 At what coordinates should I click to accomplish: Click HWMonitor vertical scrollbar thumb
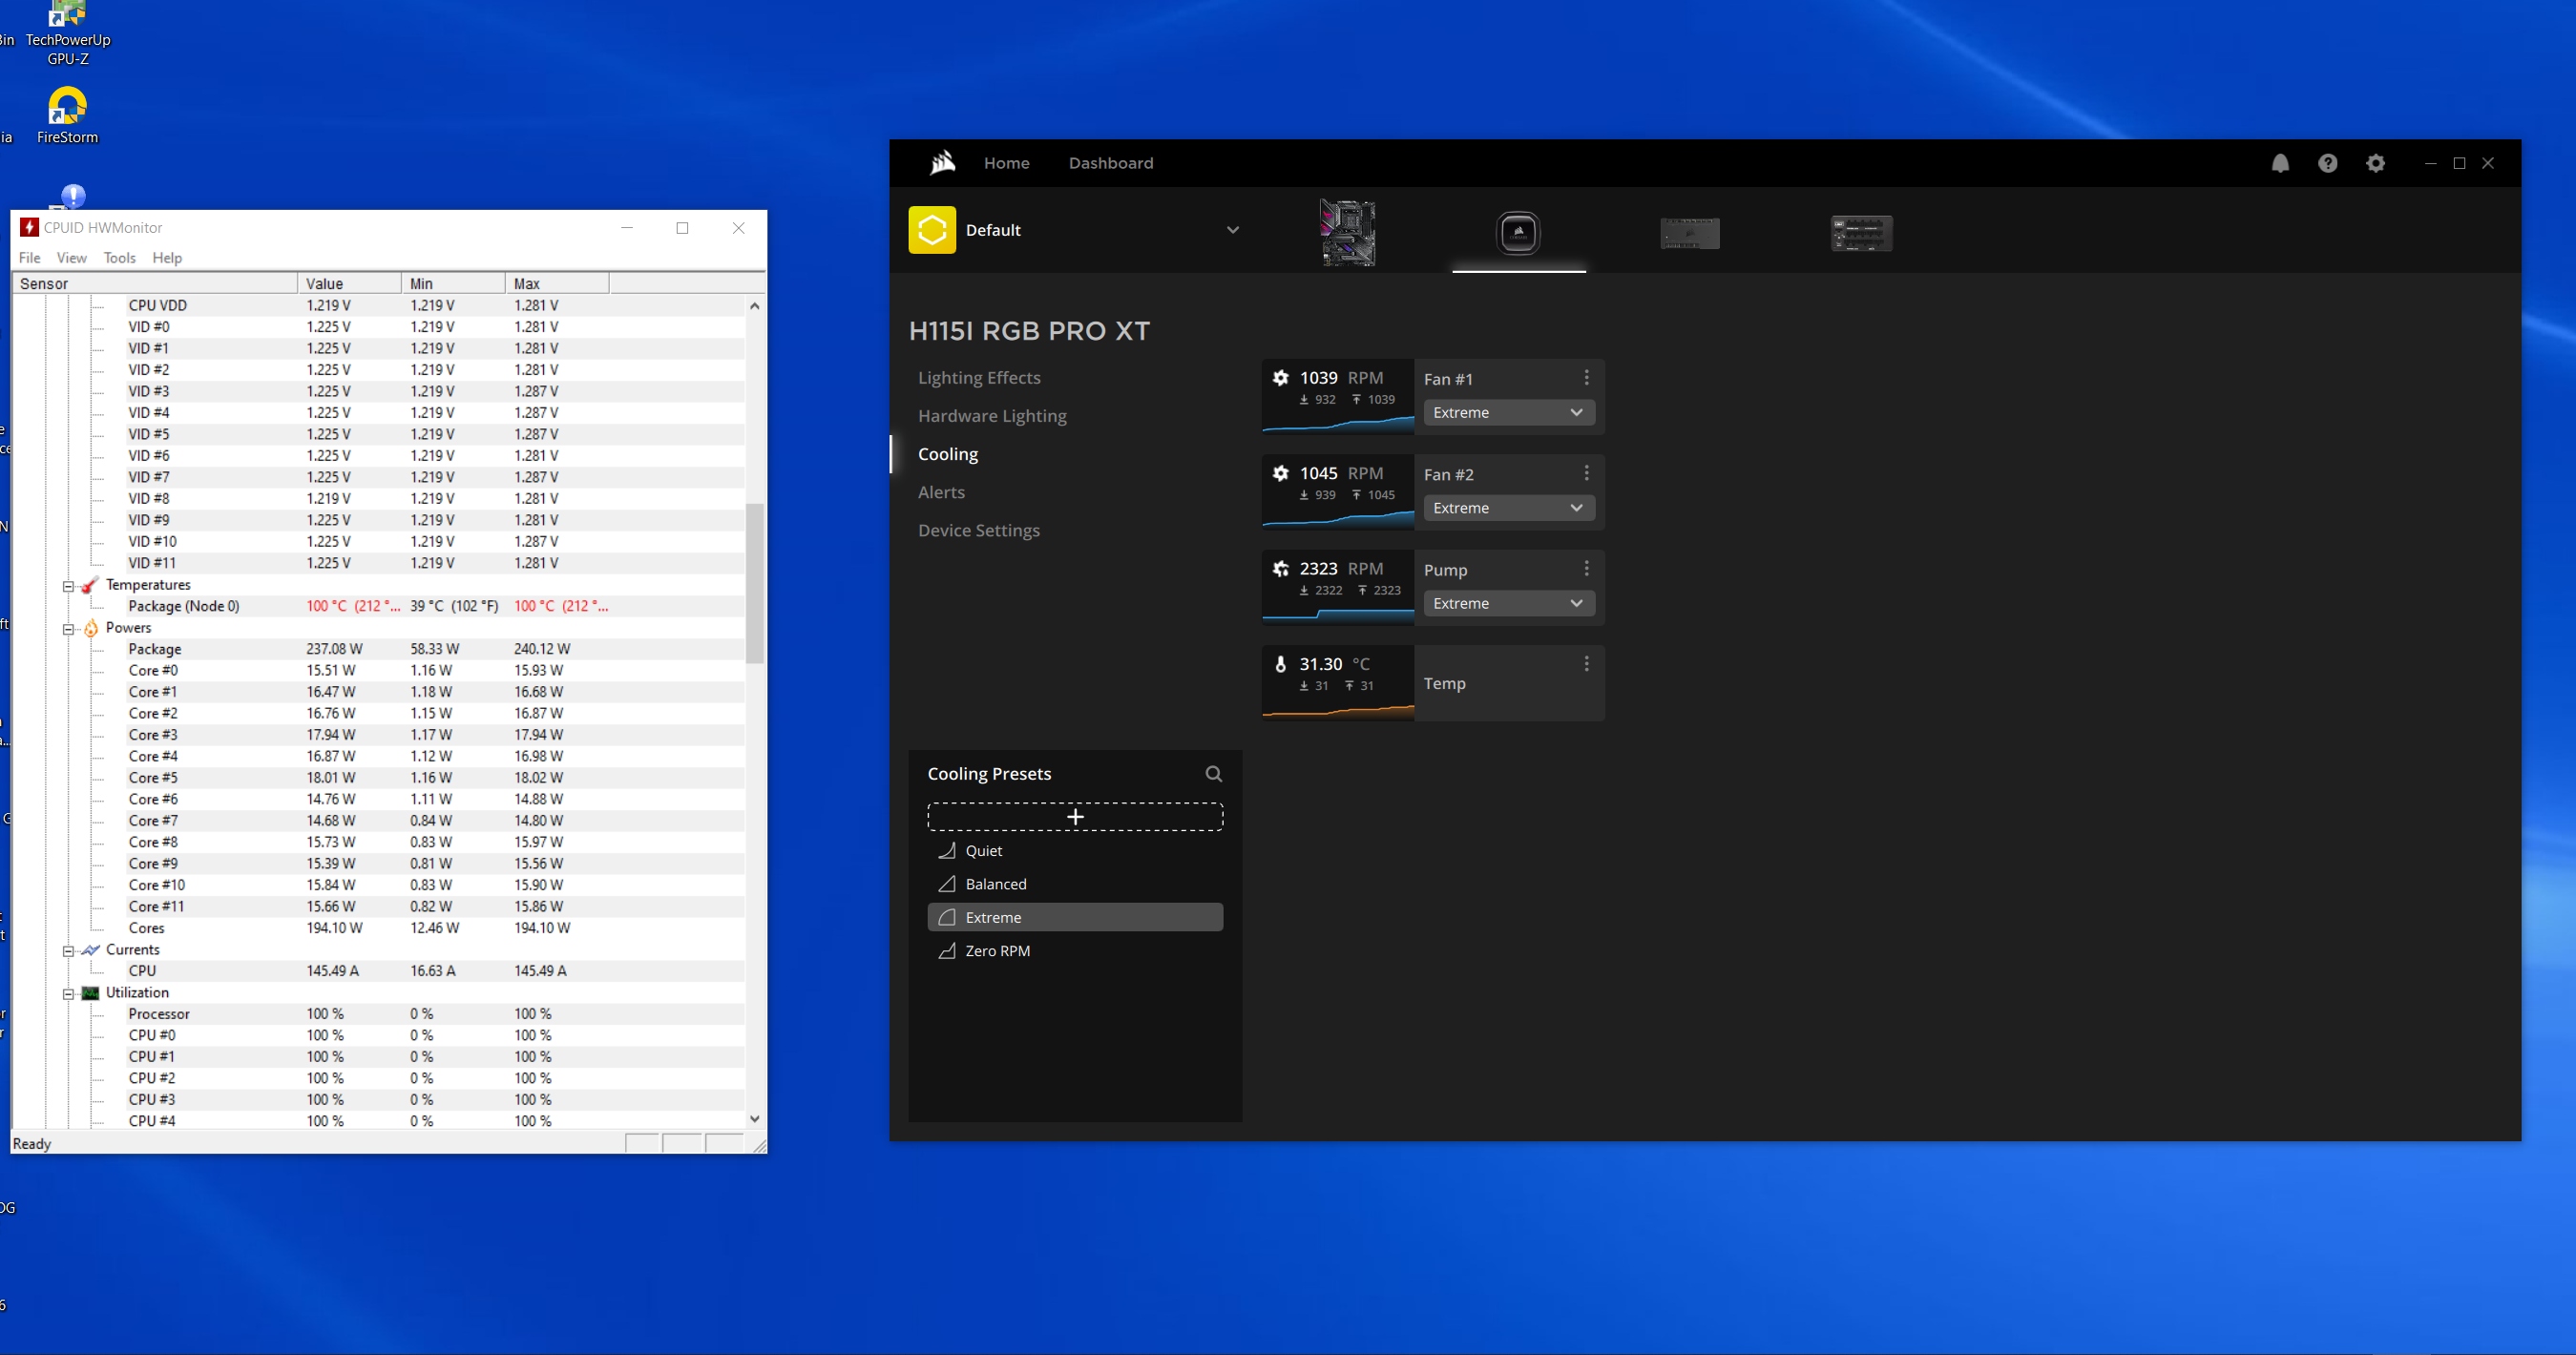(754, 583)
